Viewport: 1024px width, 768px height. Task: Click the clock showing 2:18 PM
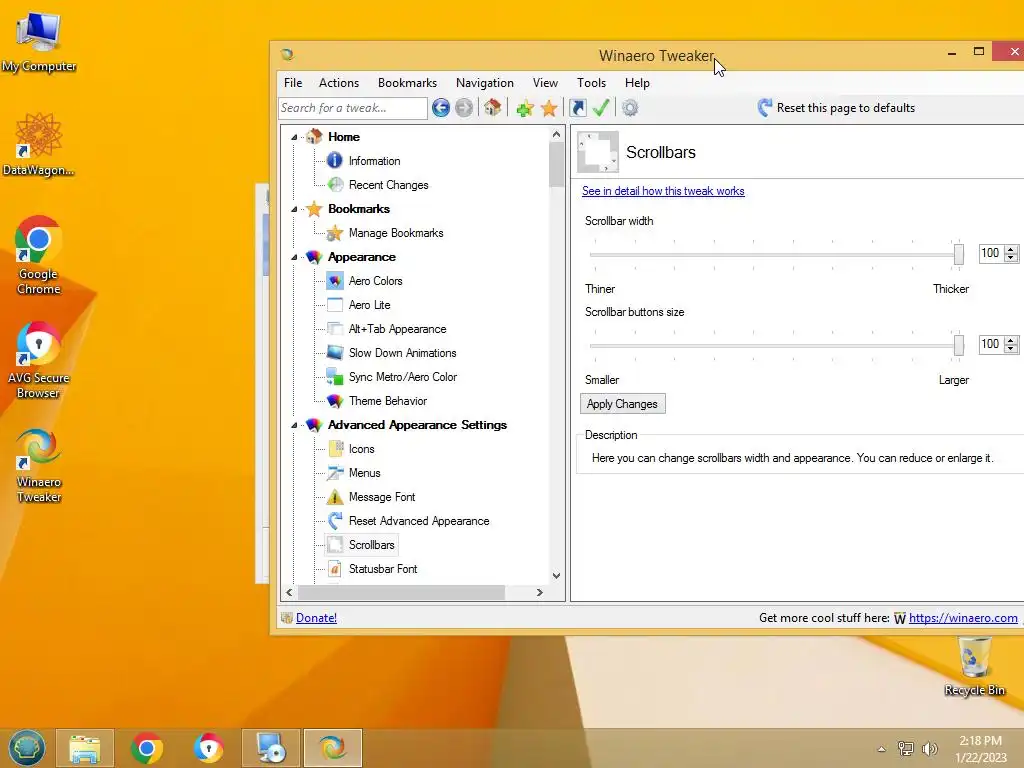981,741
